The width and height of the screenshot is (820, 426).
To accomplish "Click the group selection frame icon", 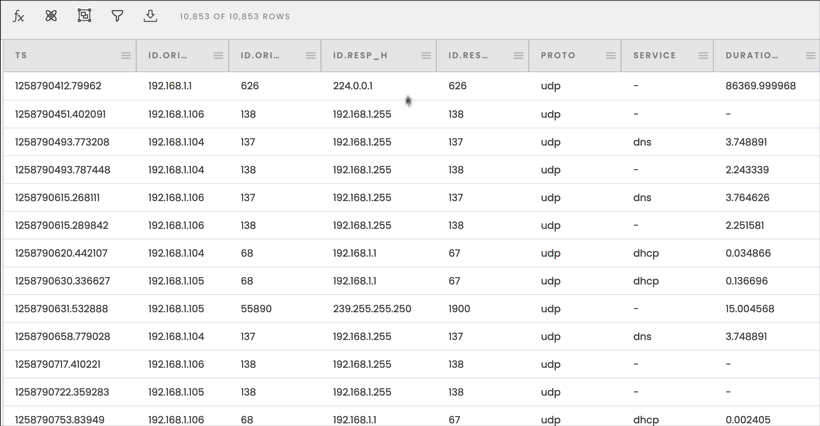I will 84,16.
